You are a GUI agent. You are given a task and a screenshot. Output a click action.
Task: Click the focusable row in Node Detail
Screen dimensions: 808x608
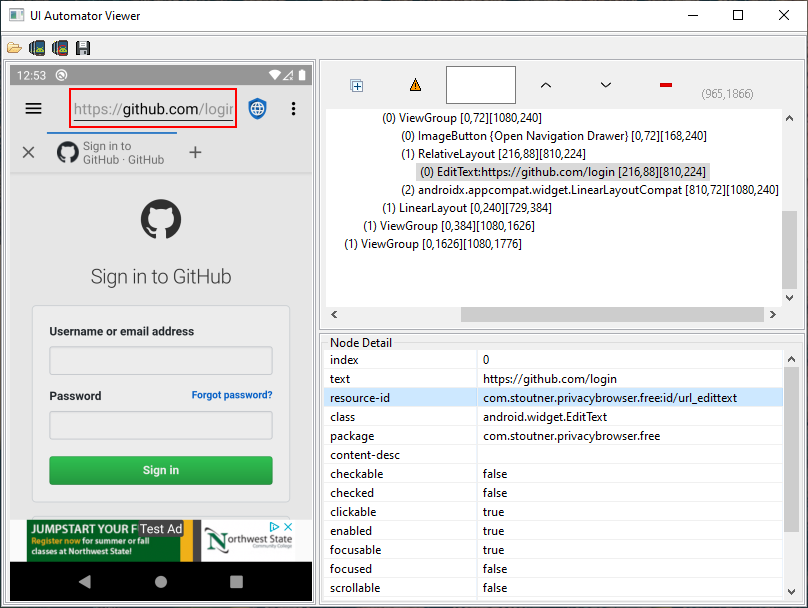(x=553, y=550)
